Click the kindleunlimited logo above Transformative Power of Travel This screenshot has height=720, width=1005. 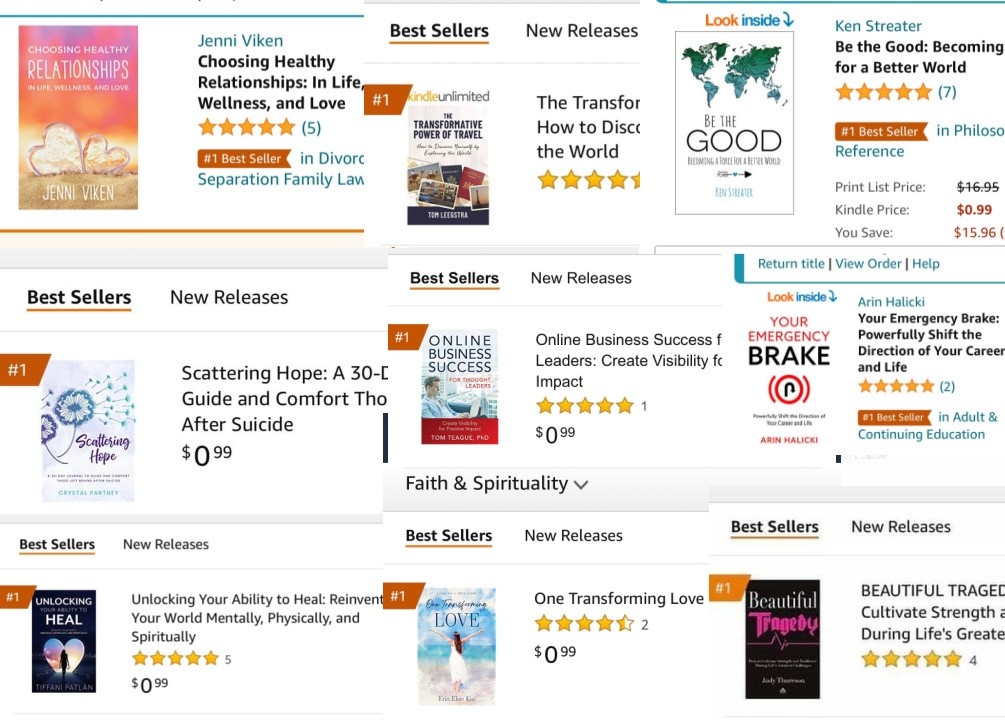[x=448, y=96]
